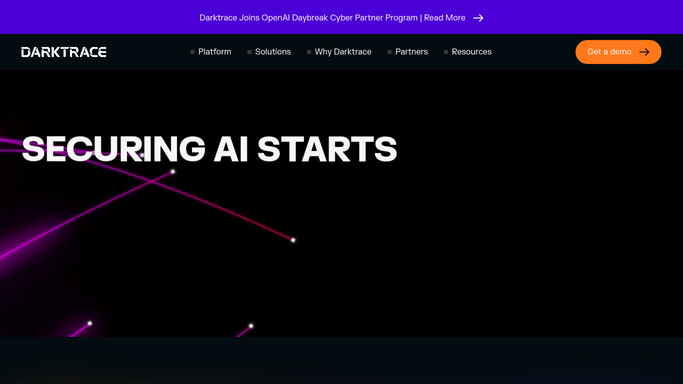The image size is (683, 384).
Task: Open the Partners menu
Action: tap(408, 52)
